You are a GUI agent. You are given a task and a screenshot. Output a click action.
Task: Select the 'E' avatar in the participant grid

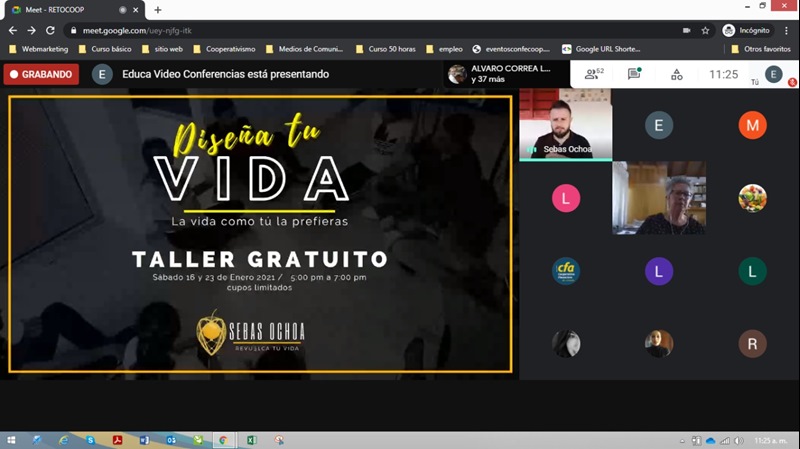(x=659, y=125)
